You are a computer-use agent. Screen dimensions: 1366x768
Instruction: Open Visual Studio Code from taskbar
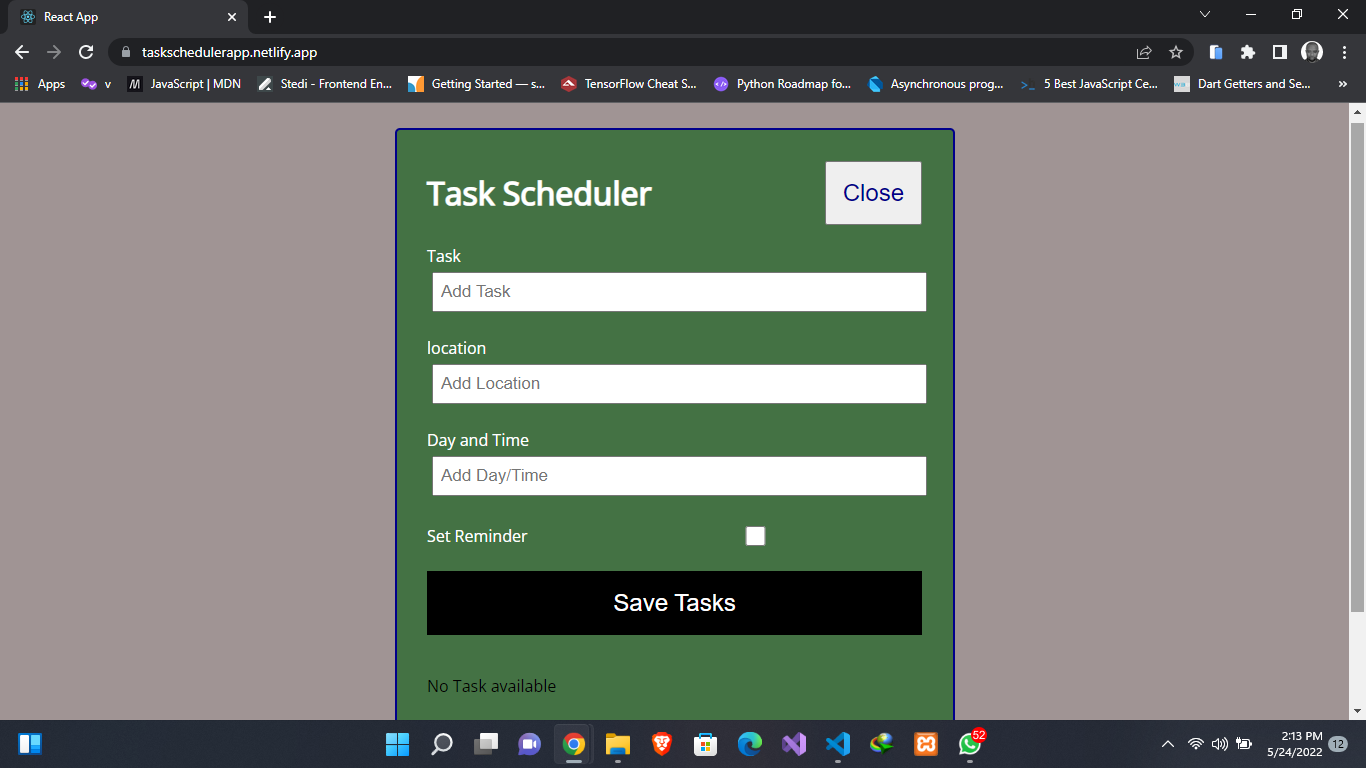tap(837, 744)
